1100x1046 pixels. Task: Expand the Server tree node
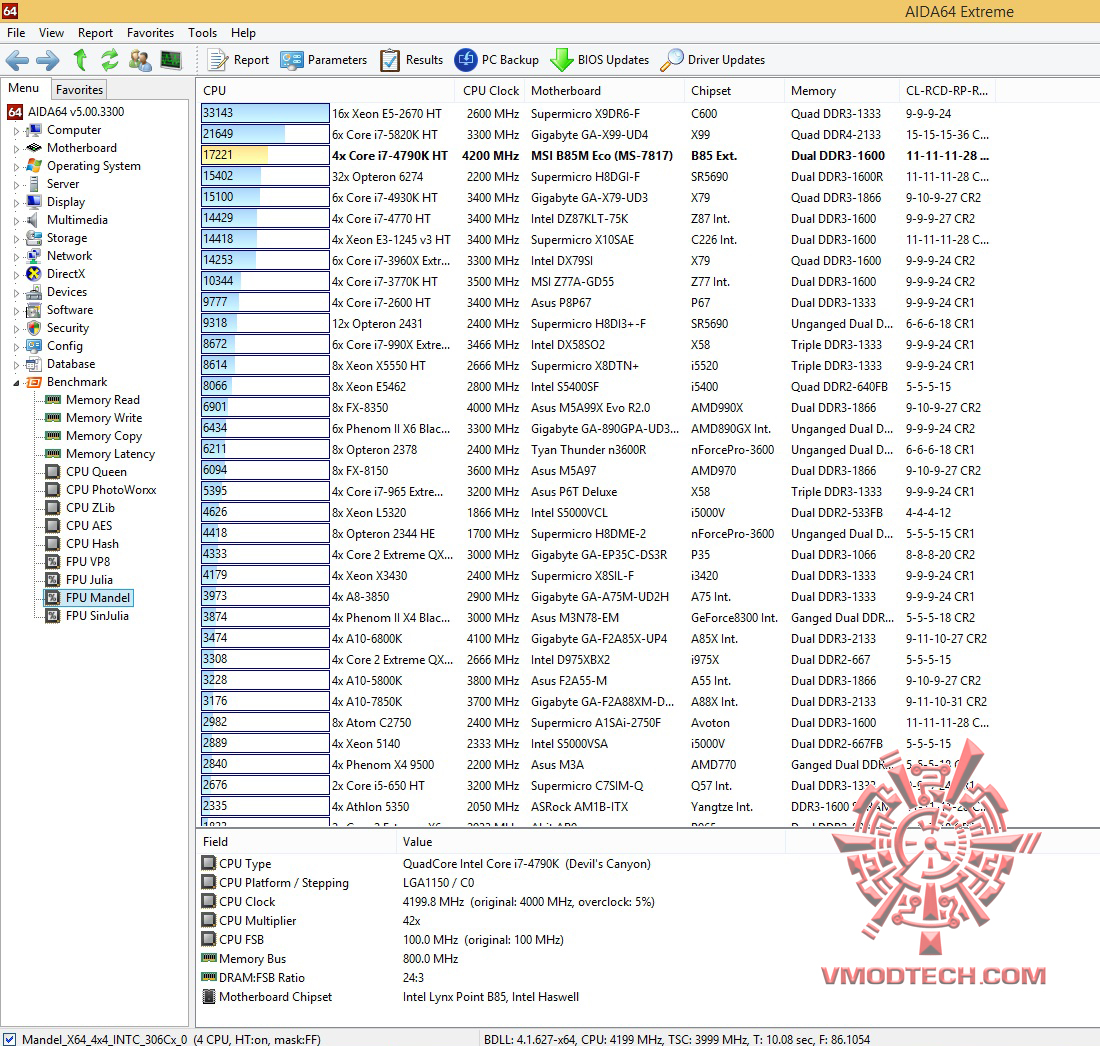tap(16, 185)
